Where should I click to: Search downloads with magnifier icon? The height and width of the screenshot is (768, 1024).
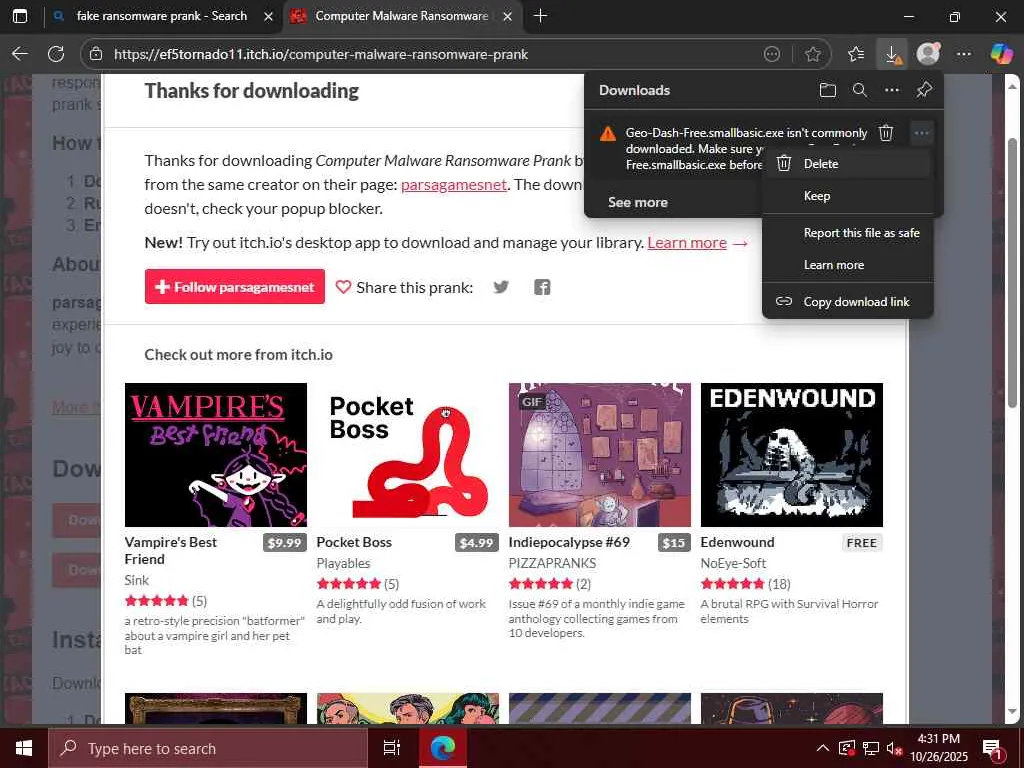pyautogui.click(x=860, y=90)
